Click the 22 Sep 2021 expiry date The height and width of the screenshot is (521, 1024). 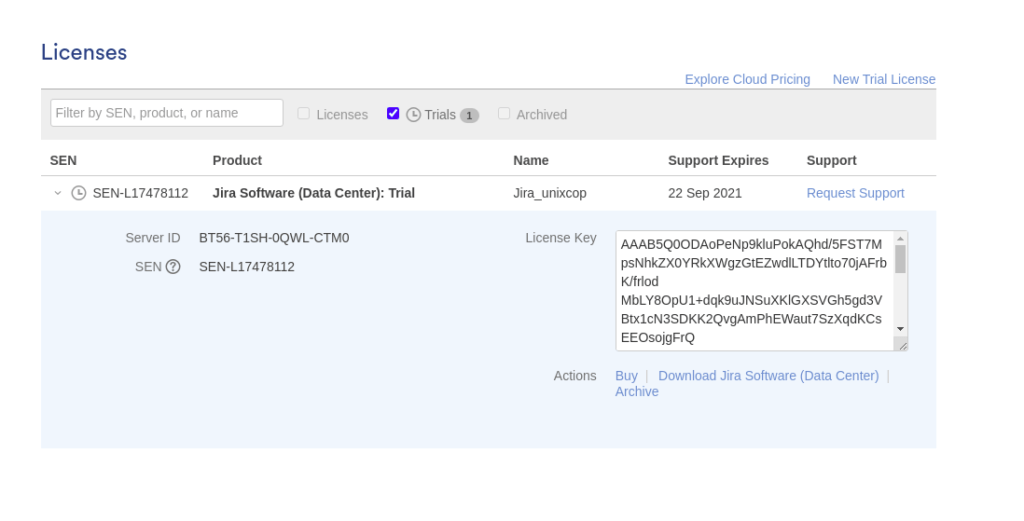705,193
